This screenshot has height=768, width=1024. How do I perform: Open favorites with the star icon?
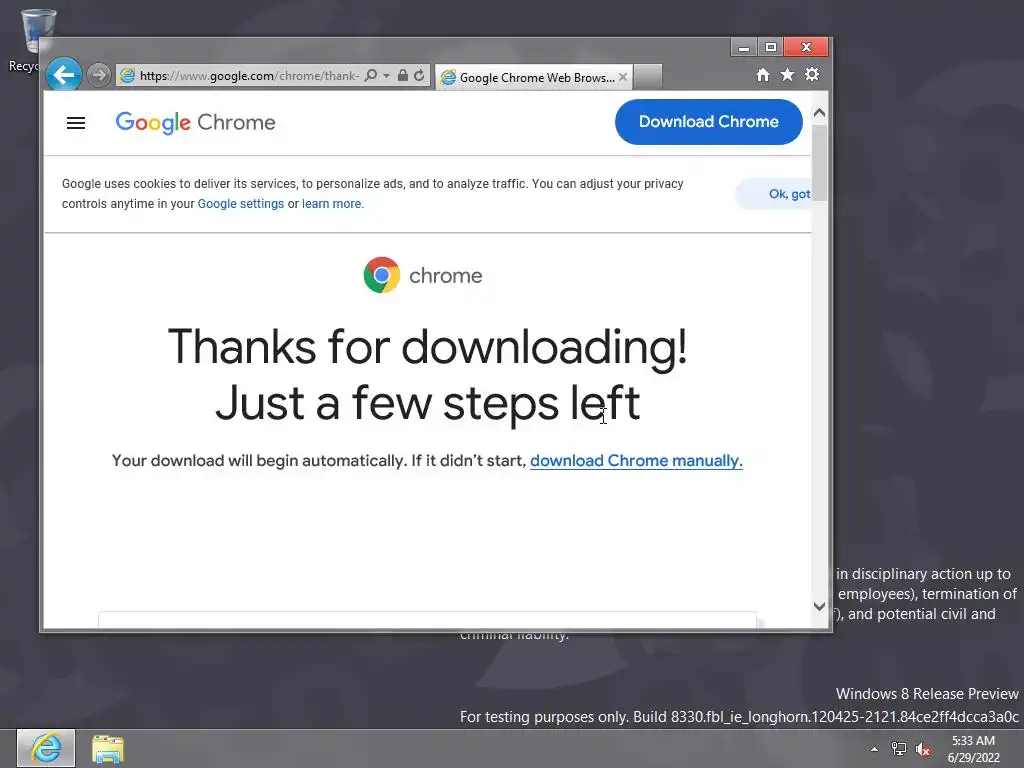click(788, 74)
